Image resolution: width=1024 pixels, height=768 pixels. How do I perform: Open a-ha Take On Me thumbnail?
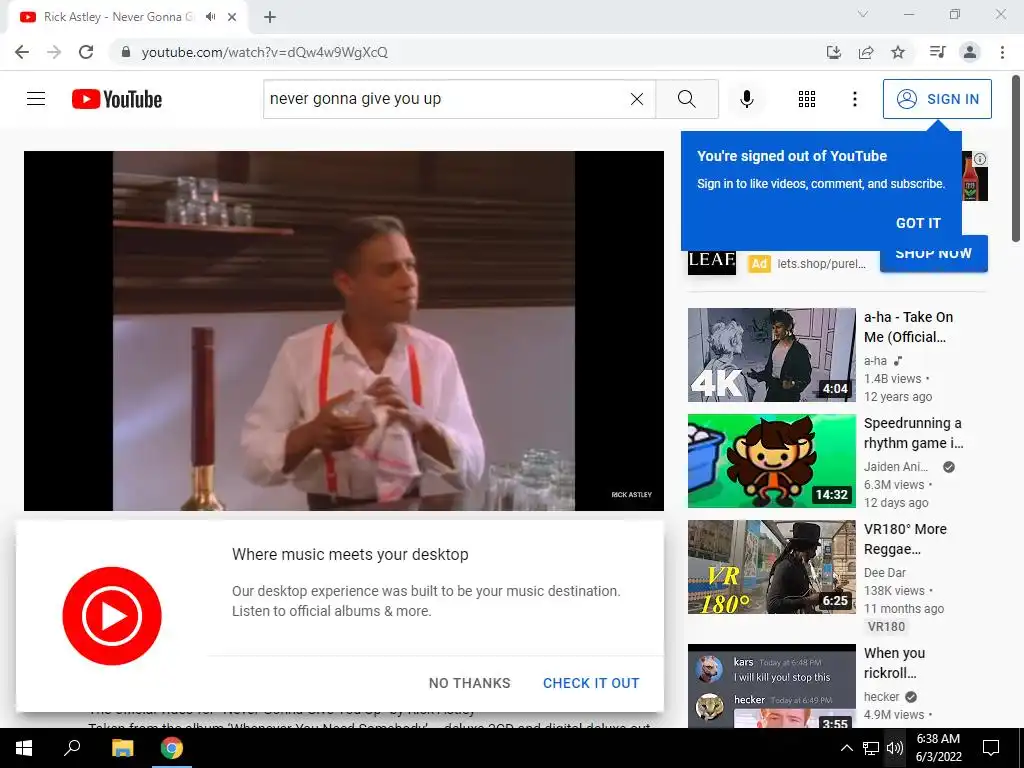coord(771,355)
